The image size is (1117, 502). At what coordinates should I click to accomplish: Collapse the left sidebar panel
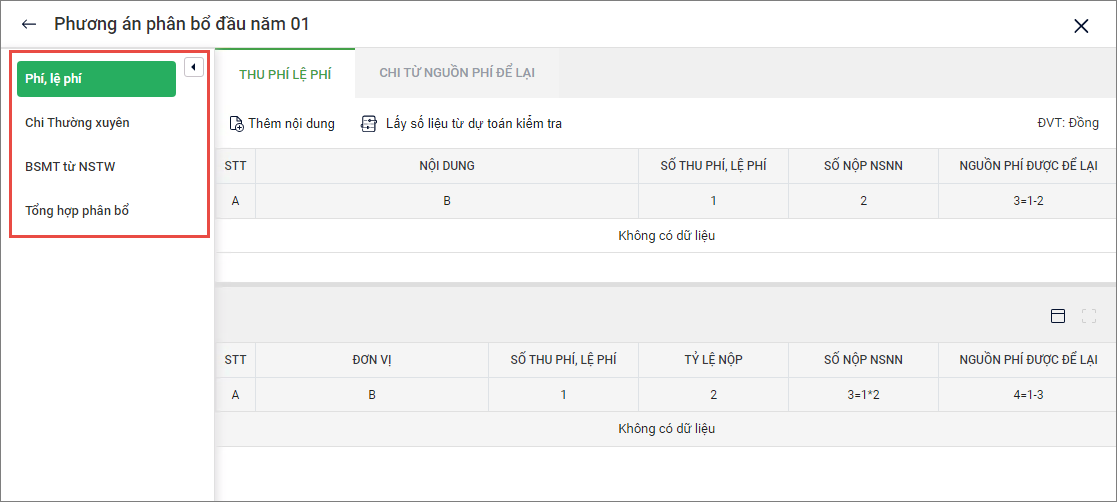[194, 67]
